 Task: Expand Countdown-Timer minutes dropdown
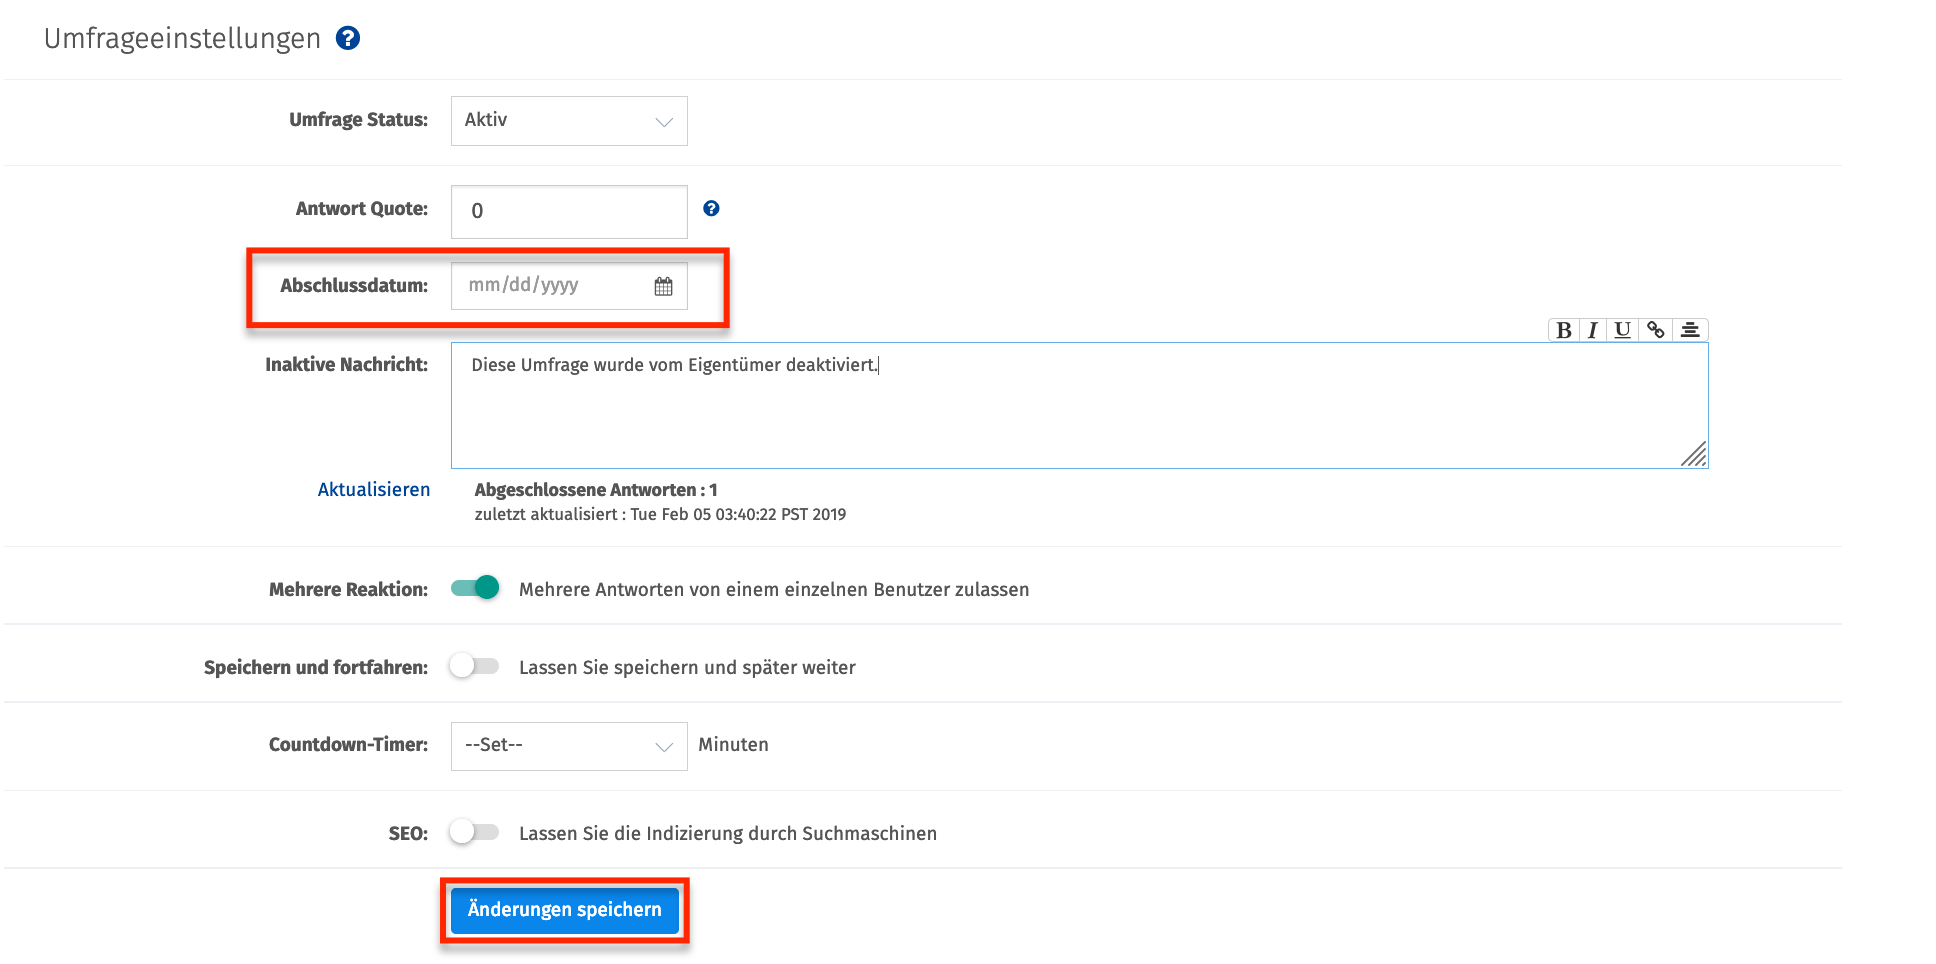(x=569, y=746)
